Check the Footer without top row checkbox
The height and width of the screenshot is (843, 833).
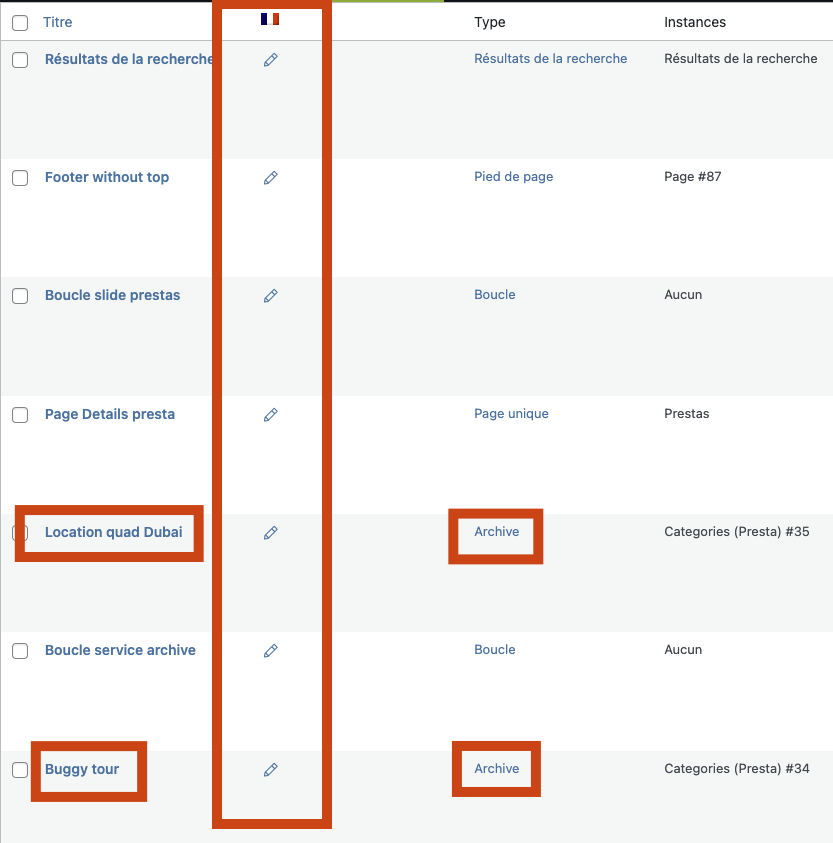[x=20, y=178]
